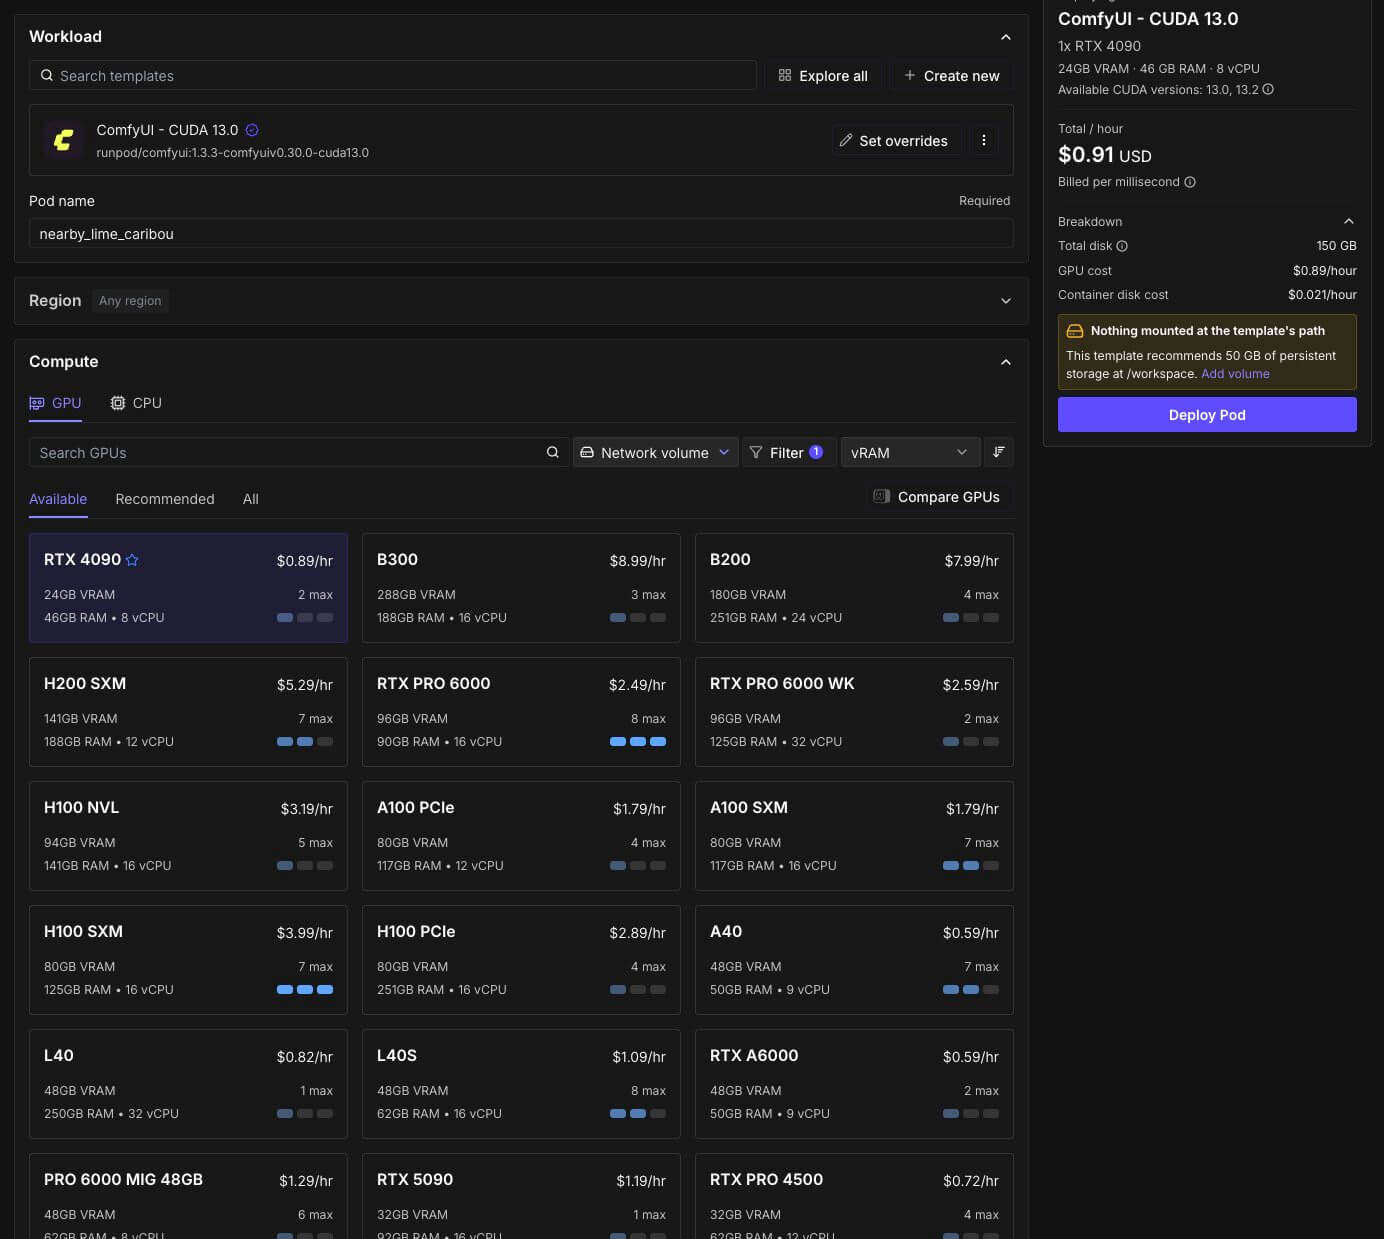1384x1239 pixels.
Task: Select the RTX 5090 GPU card
Action: [521, 1196]
